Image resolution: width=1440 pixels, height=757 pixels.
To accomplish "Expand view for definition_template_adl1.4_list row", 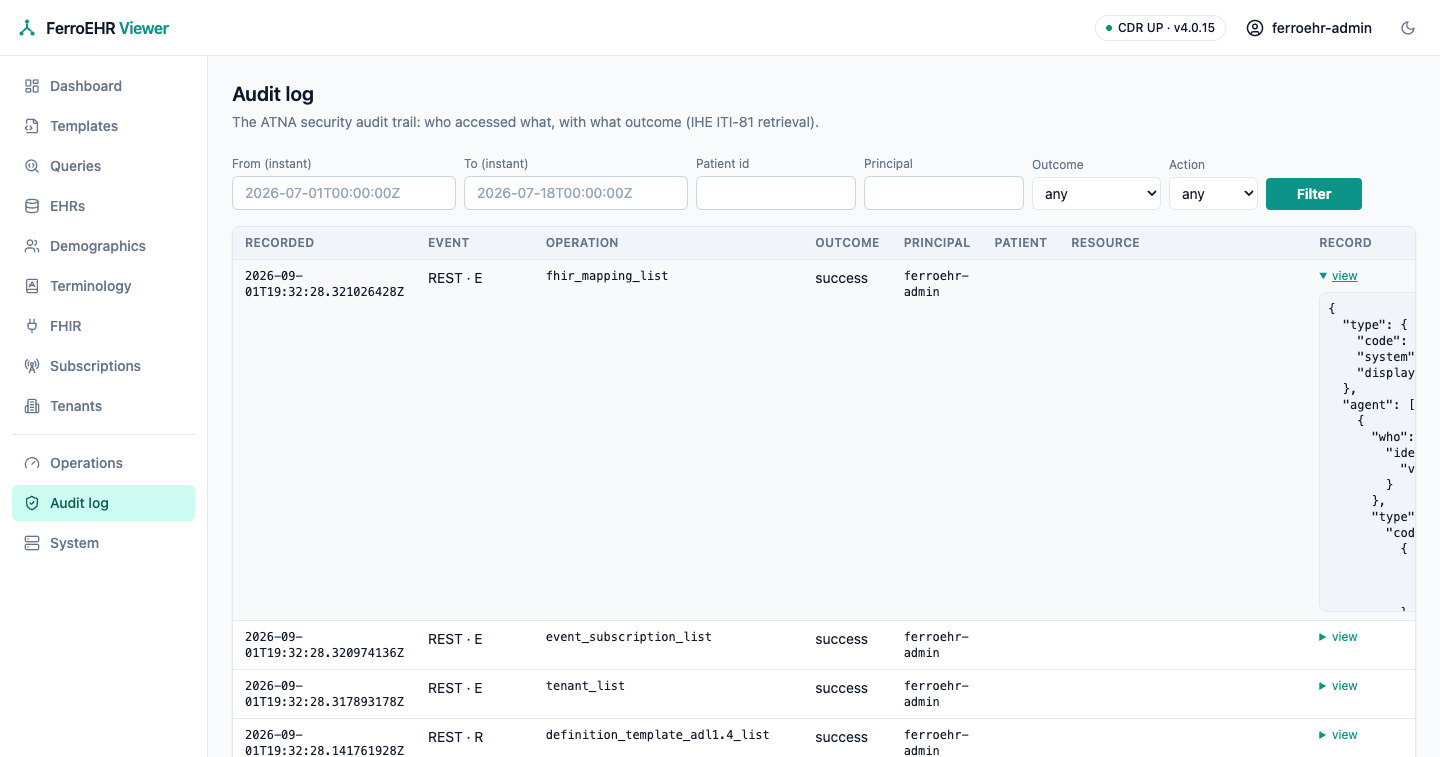I will tap(1338, 735).
